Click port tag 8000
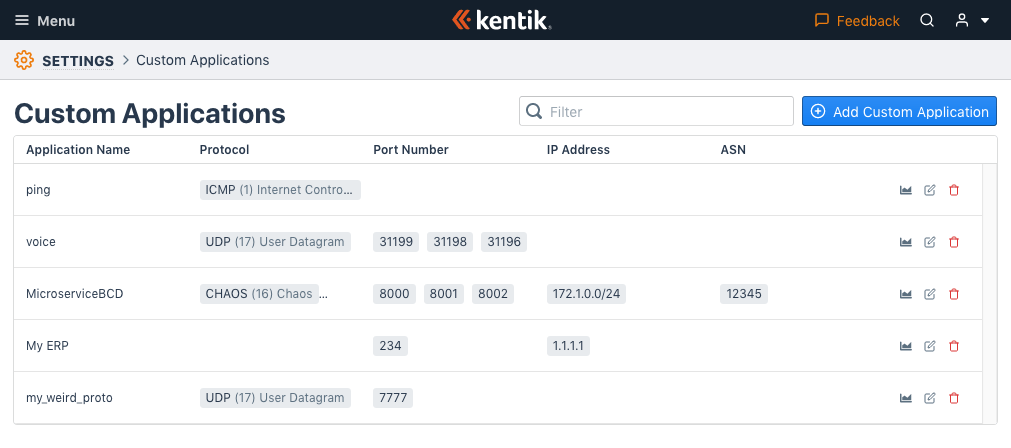This screenshot has width=1011, height=448. [395, 294]
